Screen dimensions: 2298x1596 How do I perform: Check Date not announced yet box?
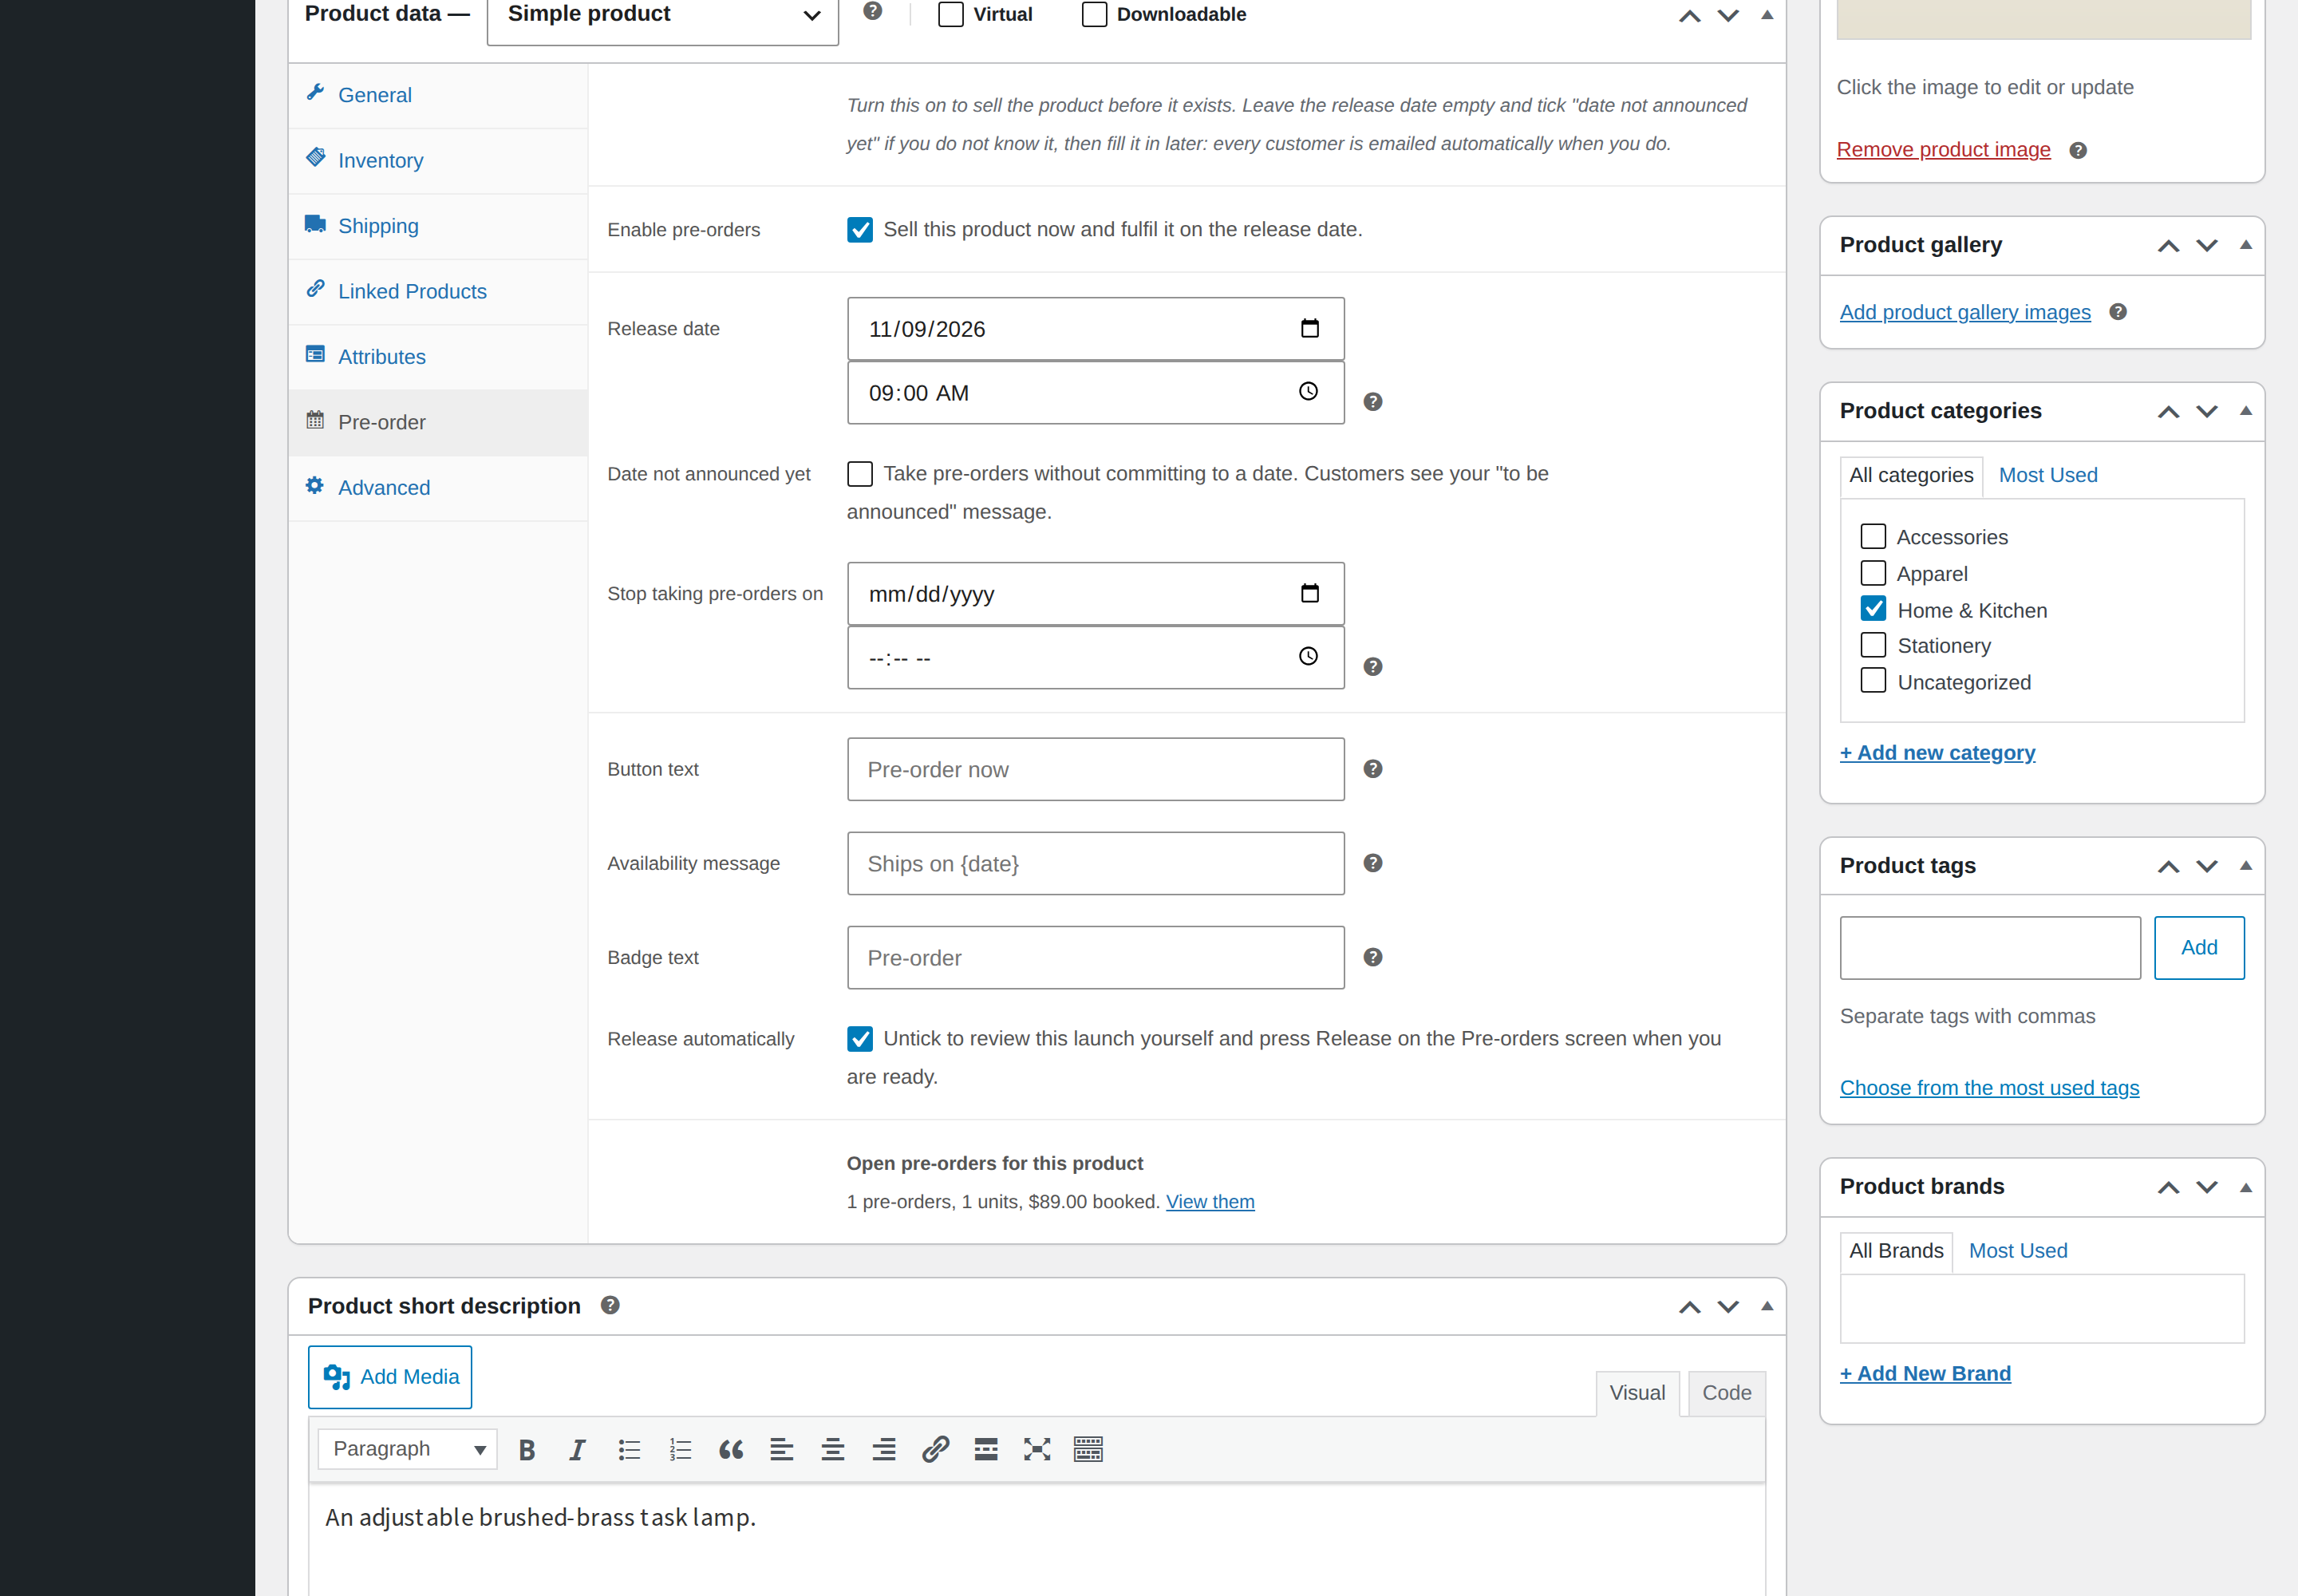[860, 474]
